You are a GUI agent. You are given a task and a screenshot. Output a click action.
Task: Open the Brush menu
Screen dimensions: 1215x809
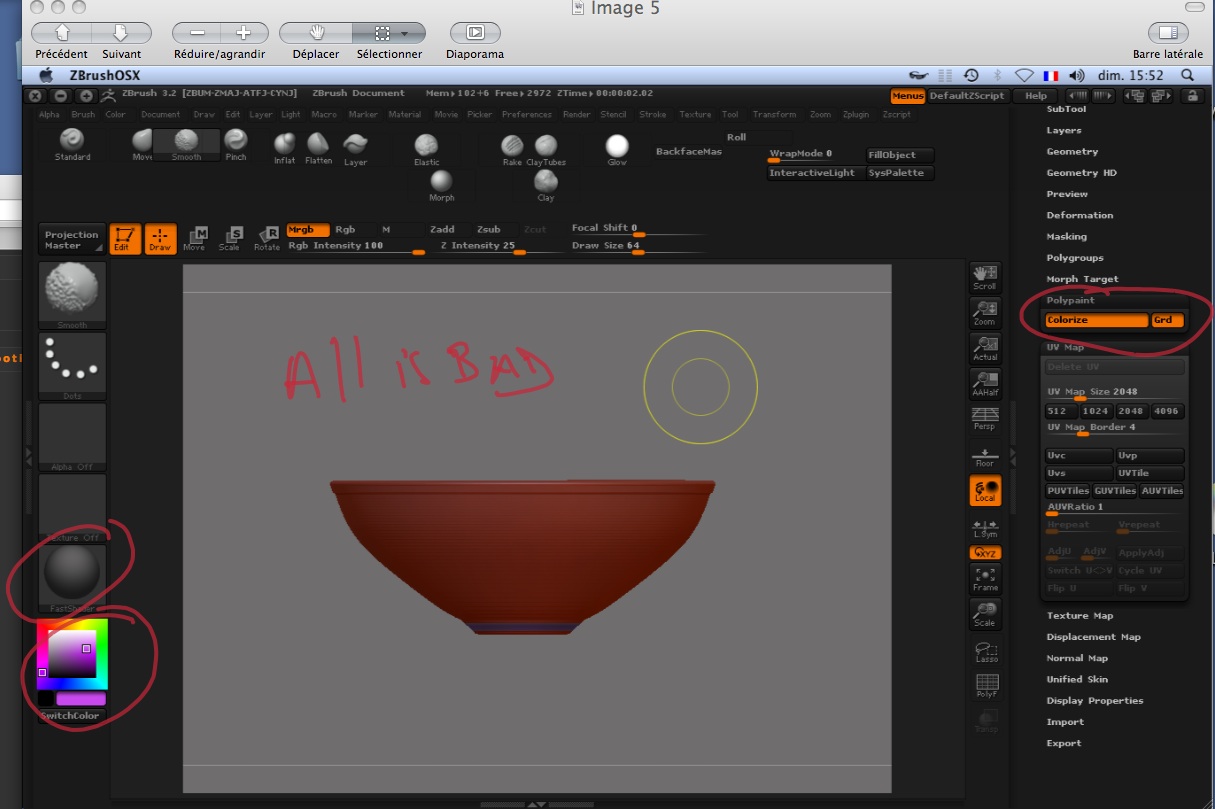[x=83, y=115]
